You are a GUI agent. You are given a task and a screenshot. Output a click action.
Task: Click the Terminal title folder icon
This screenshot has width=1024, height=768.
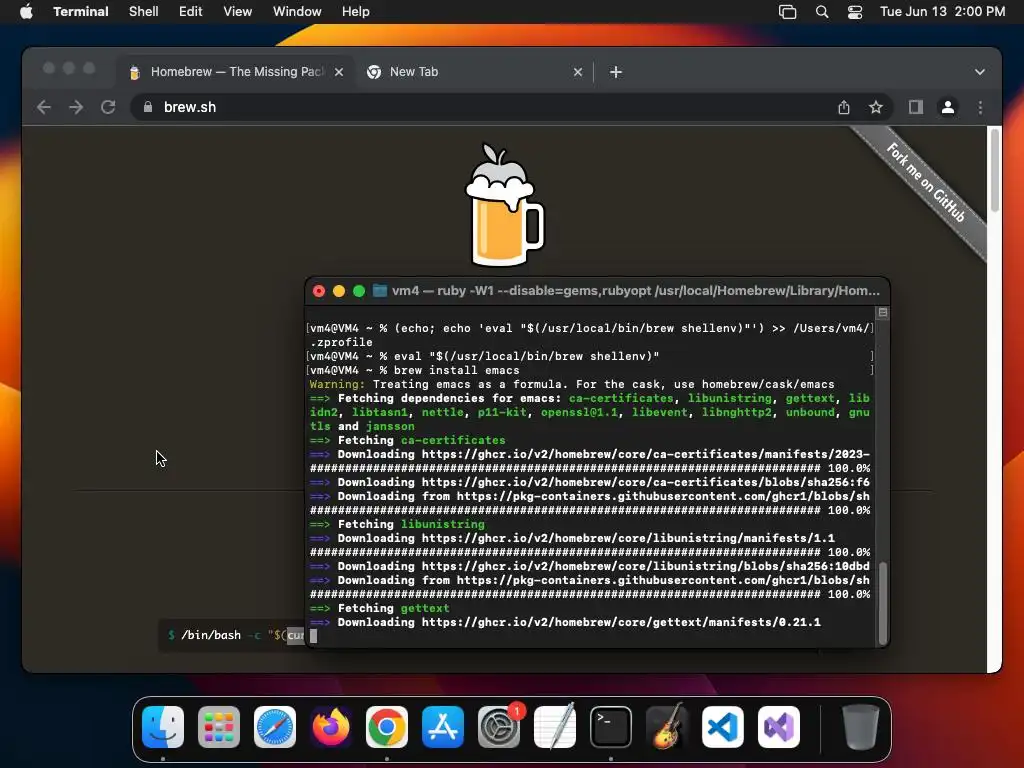(x=379, y=291)
